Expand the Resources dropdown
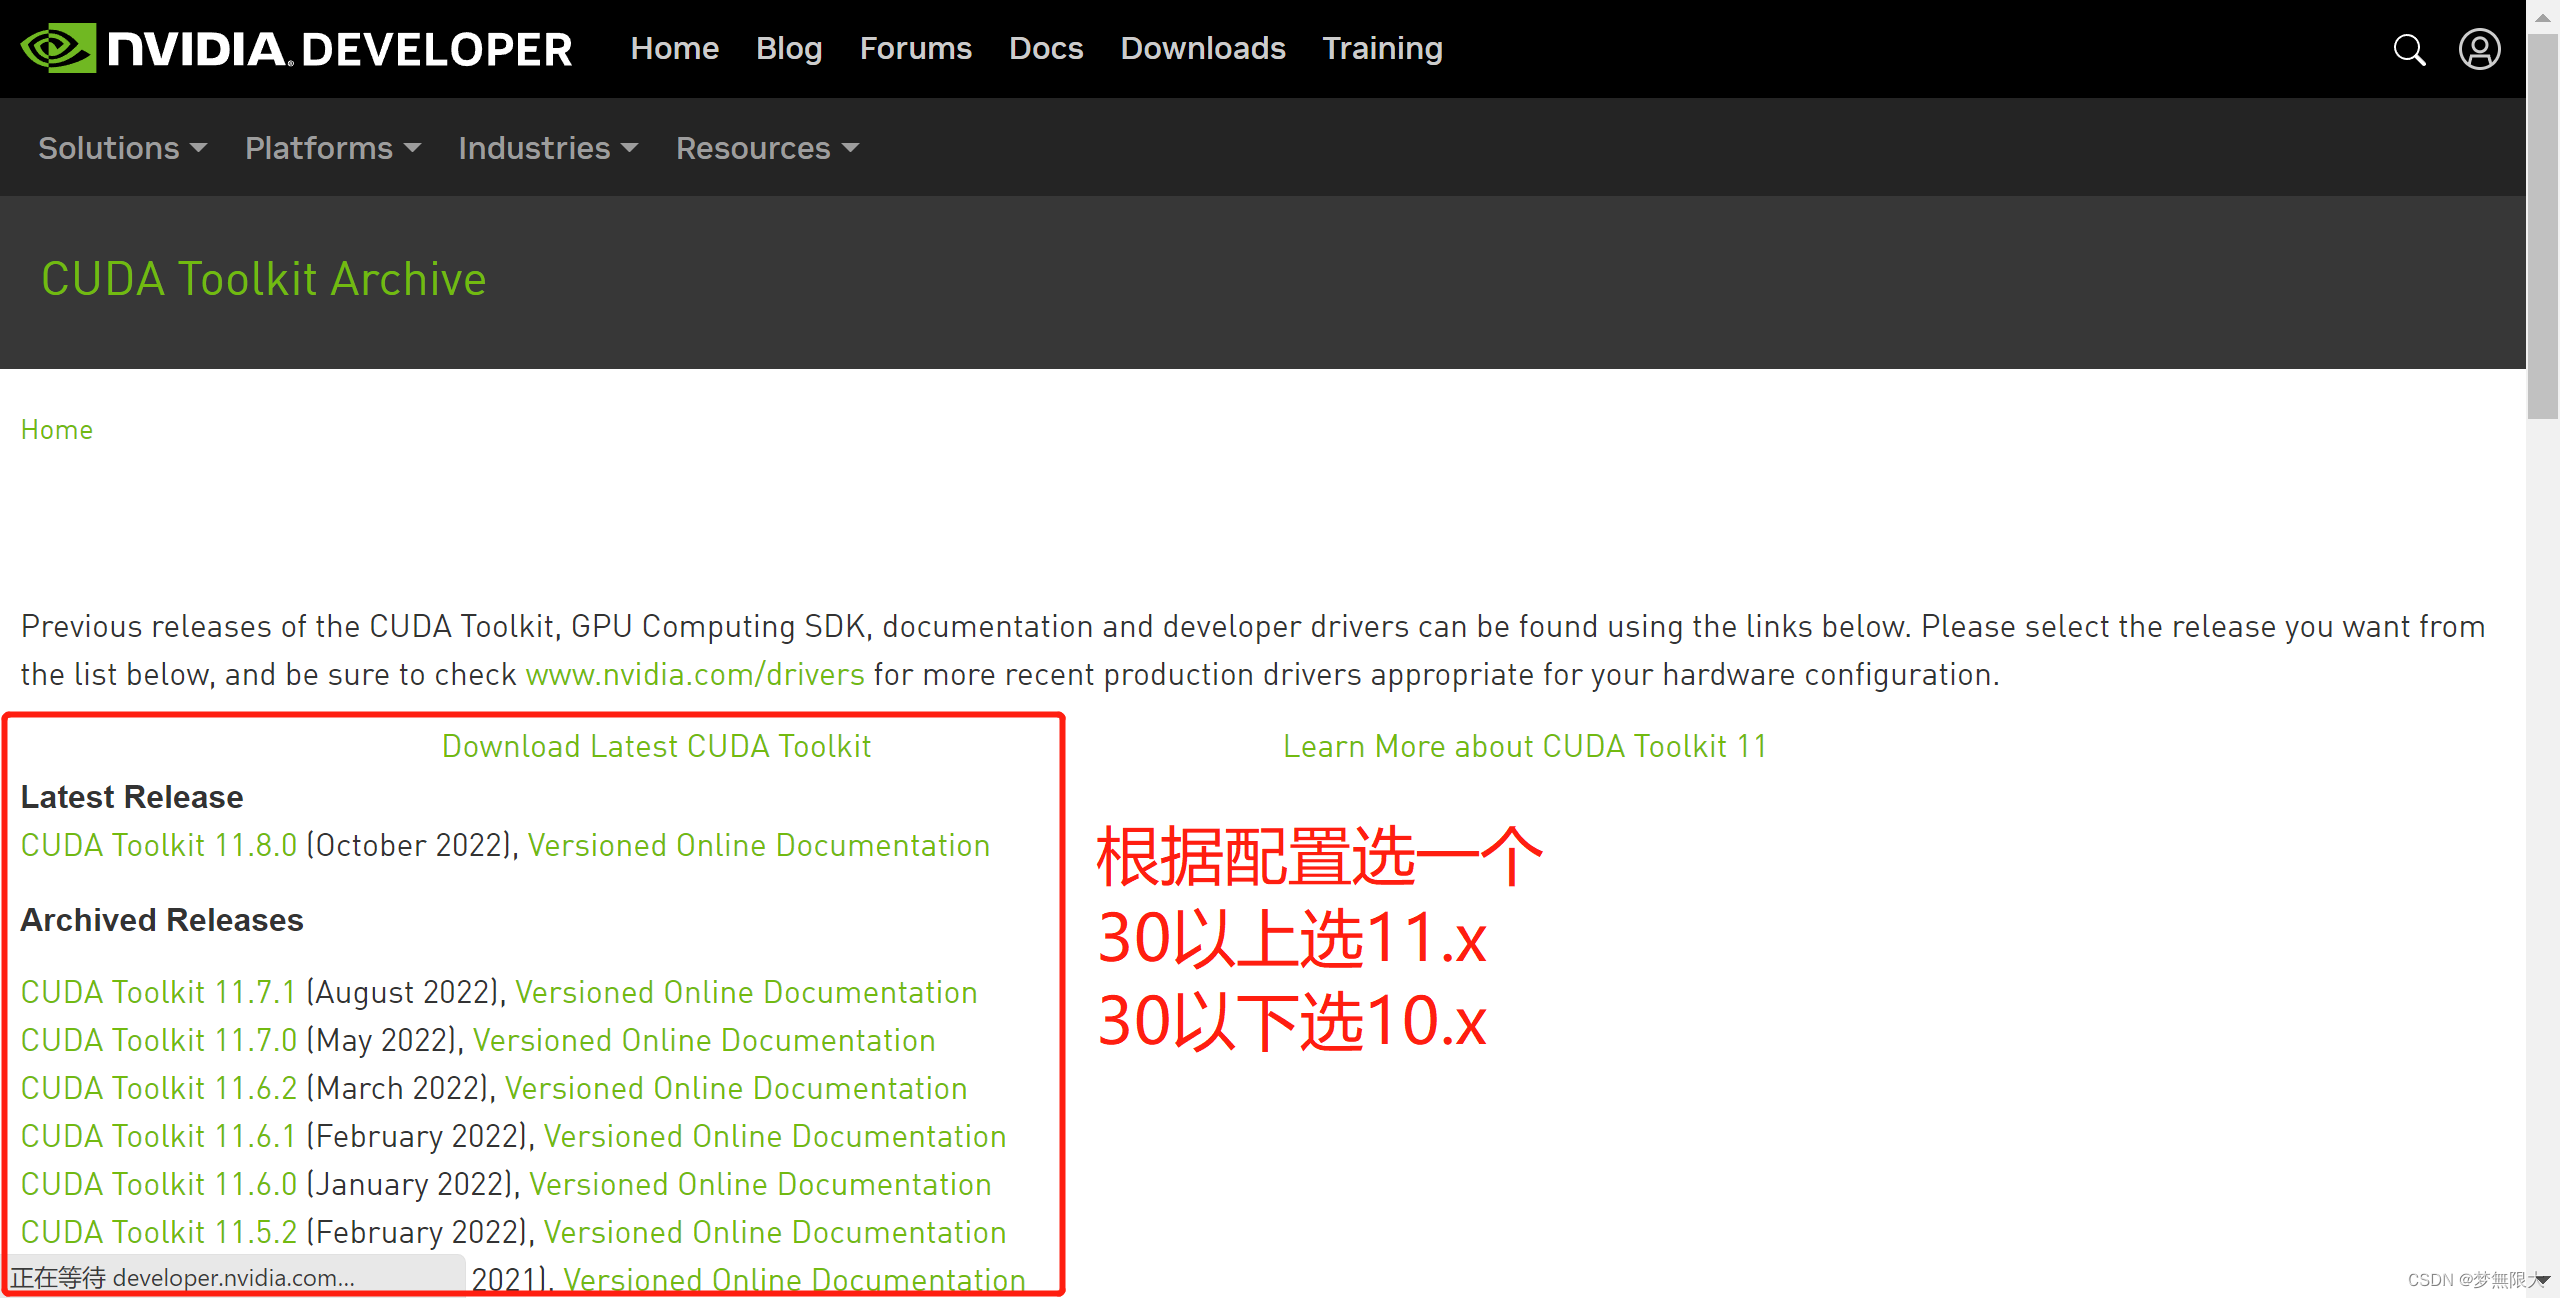This screenshot has width=2560, height=1298. click(x=767, y=148)
